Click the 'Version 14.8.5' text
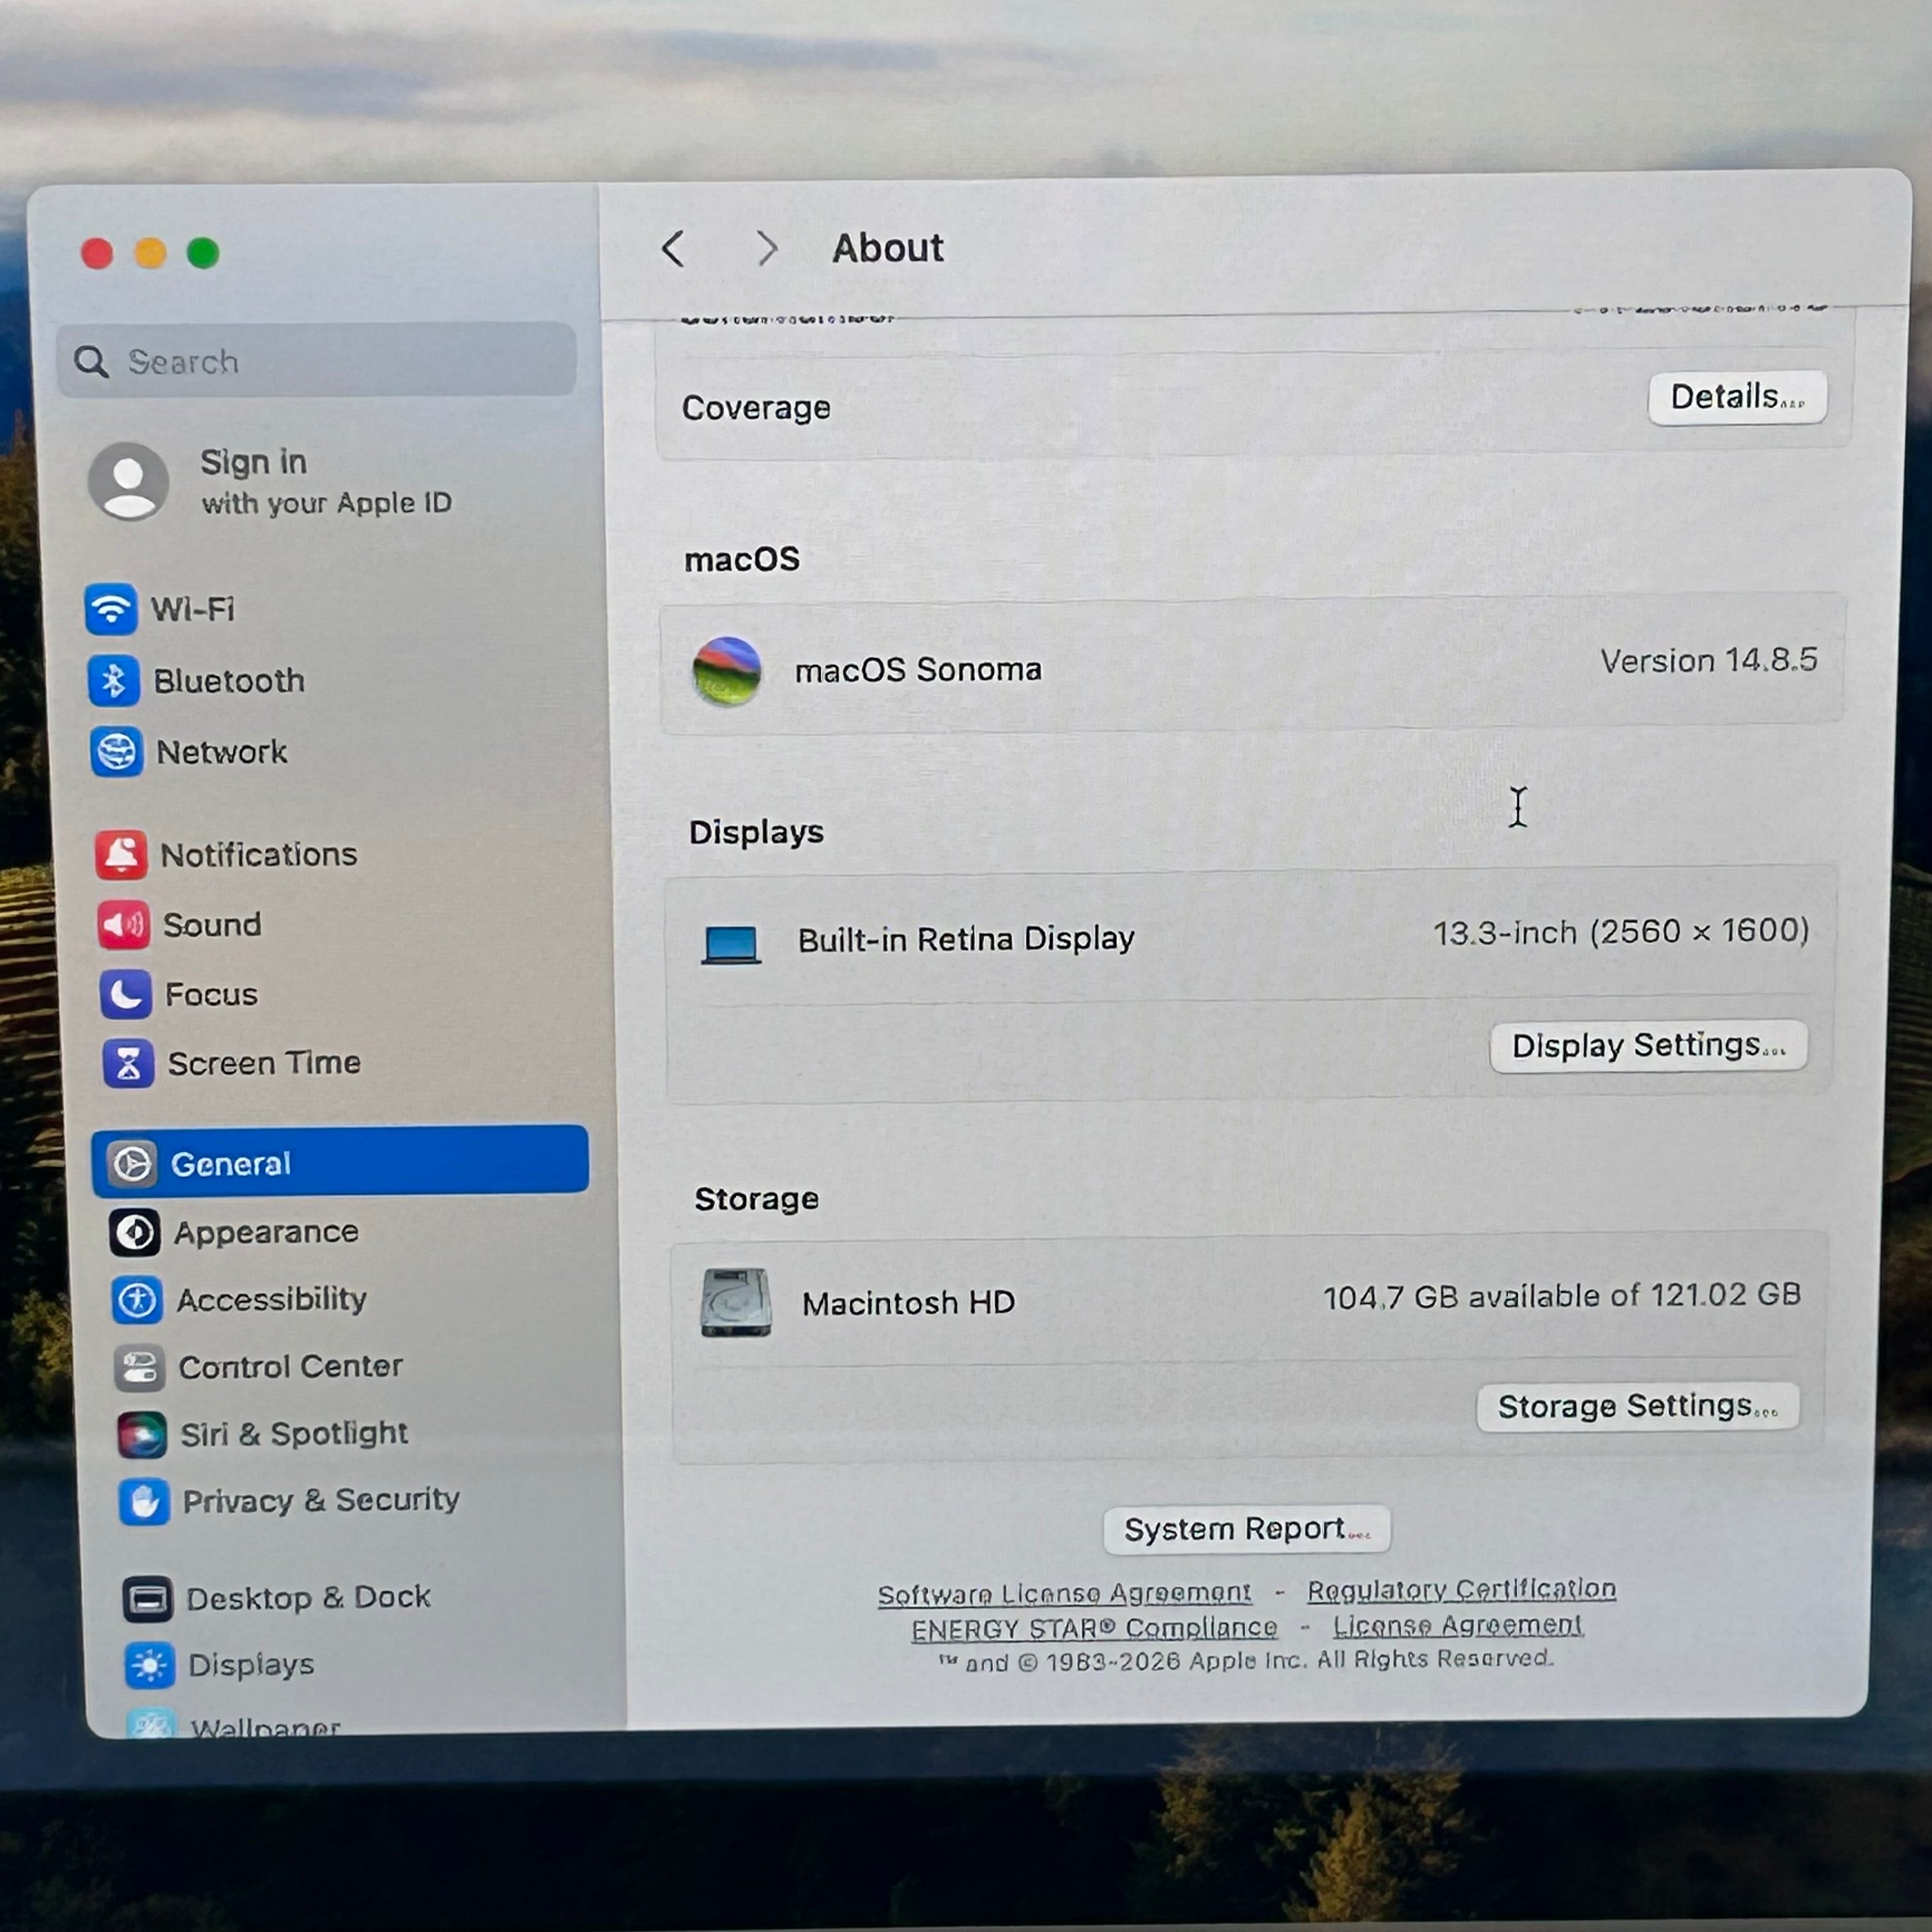The width and height of the screenshot is (1932, 1932). (1708, 661)
